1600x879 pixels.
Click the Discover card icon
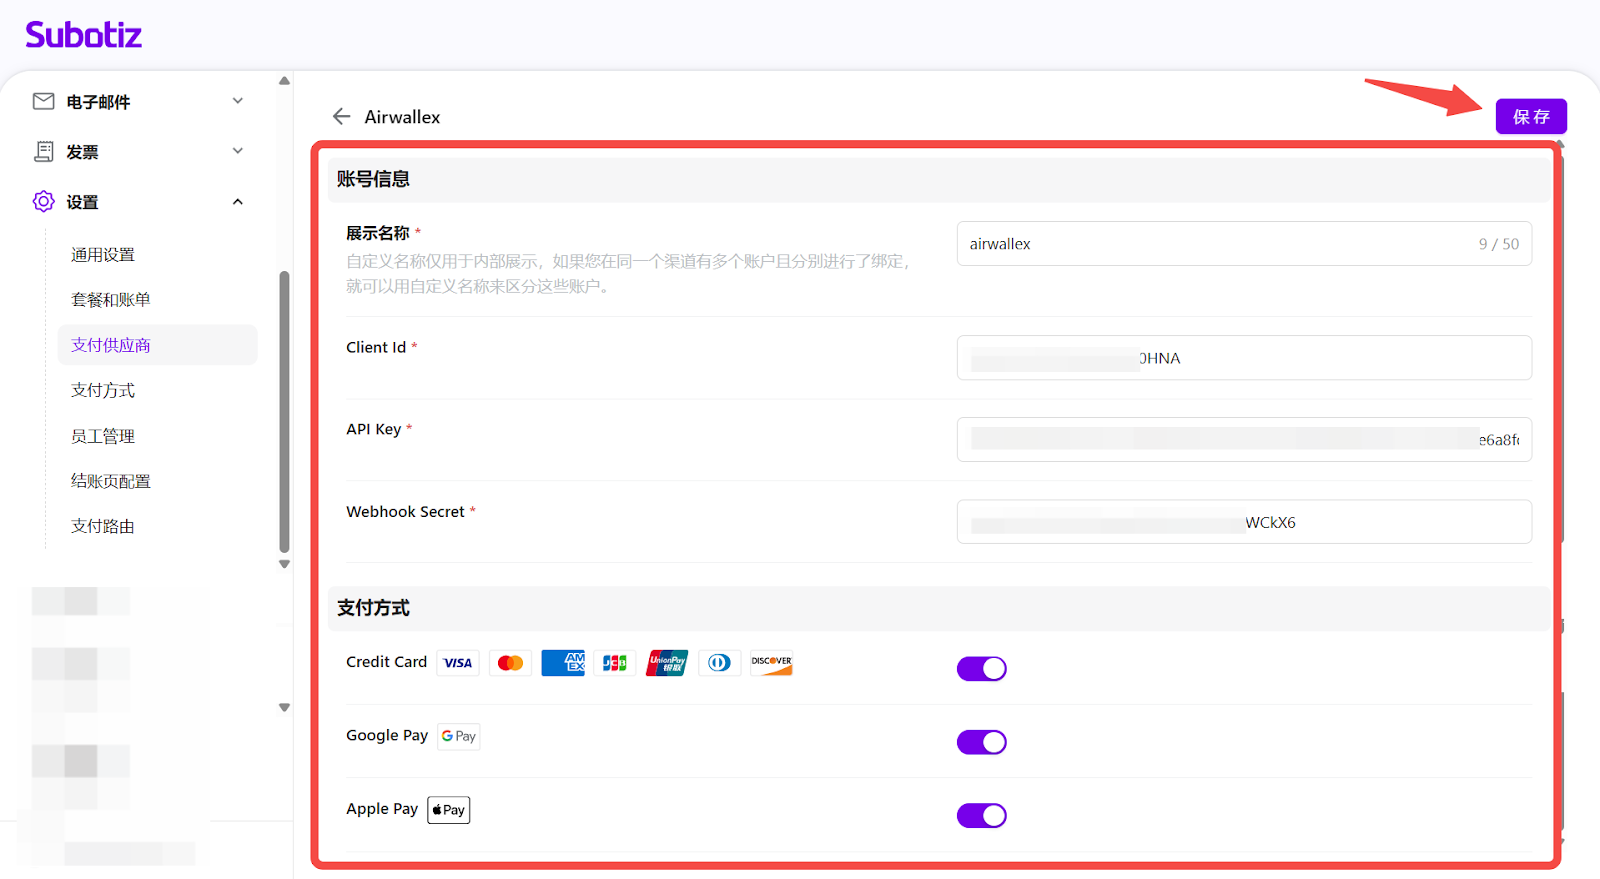point(771,663)
